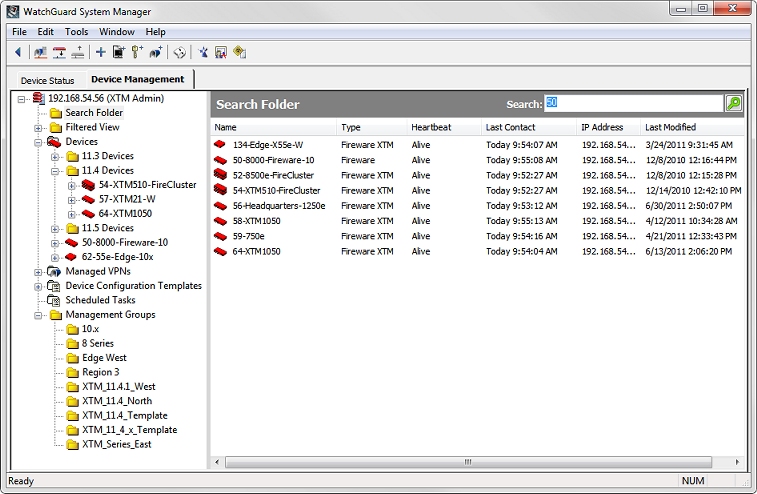Click the 52-8500e-FireCluster device icon in list
Viewport: 757px width, 494px height.
point(220,175)
